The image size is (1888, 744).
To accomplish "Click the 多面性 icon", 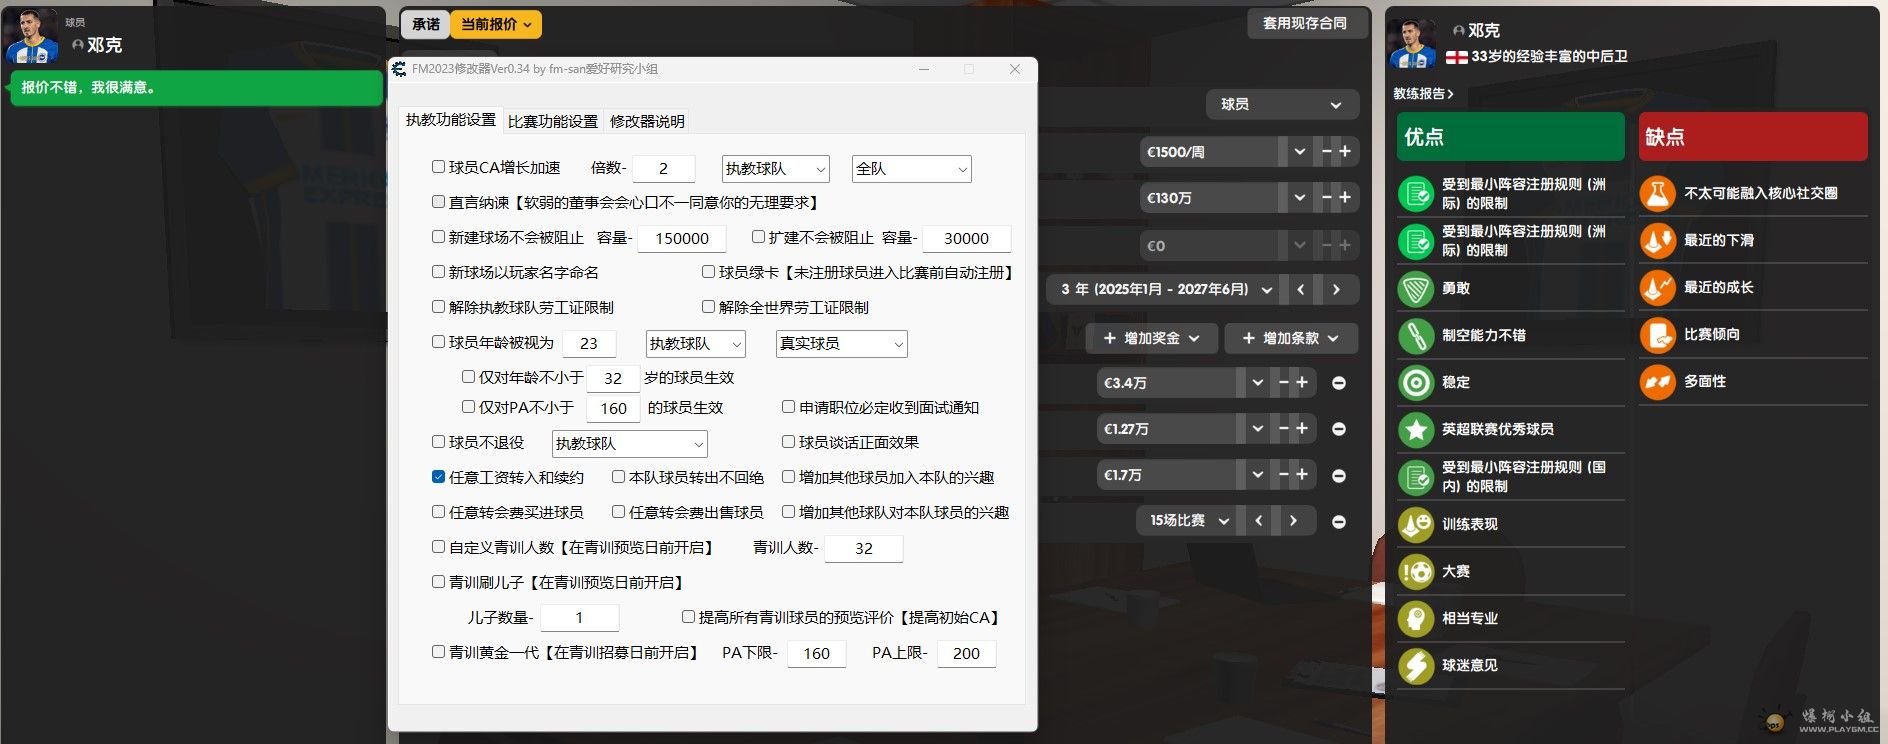I will [x=1657, y=382].
